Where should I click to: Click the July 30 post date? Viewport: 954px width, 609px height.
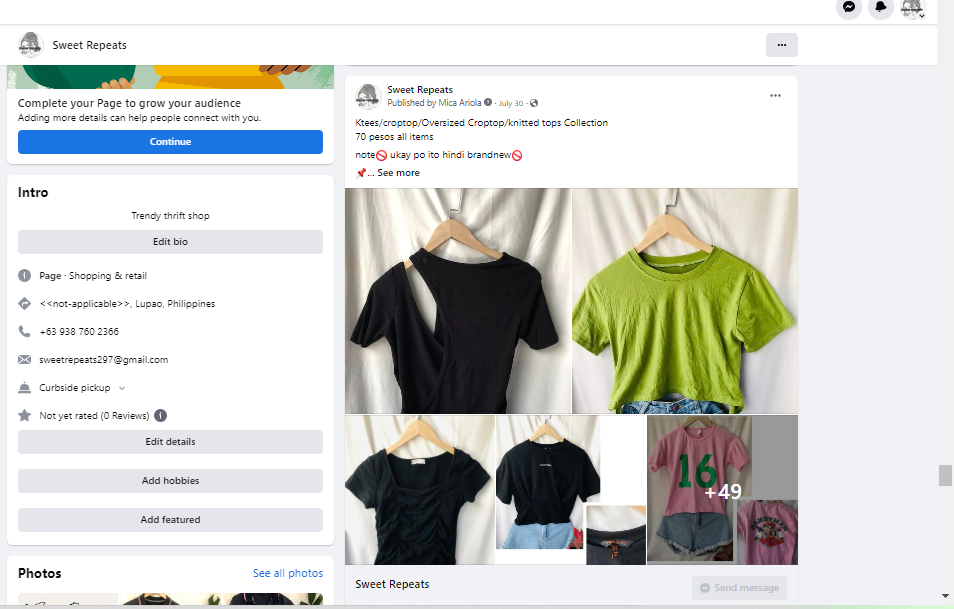(x=511, y=103)
